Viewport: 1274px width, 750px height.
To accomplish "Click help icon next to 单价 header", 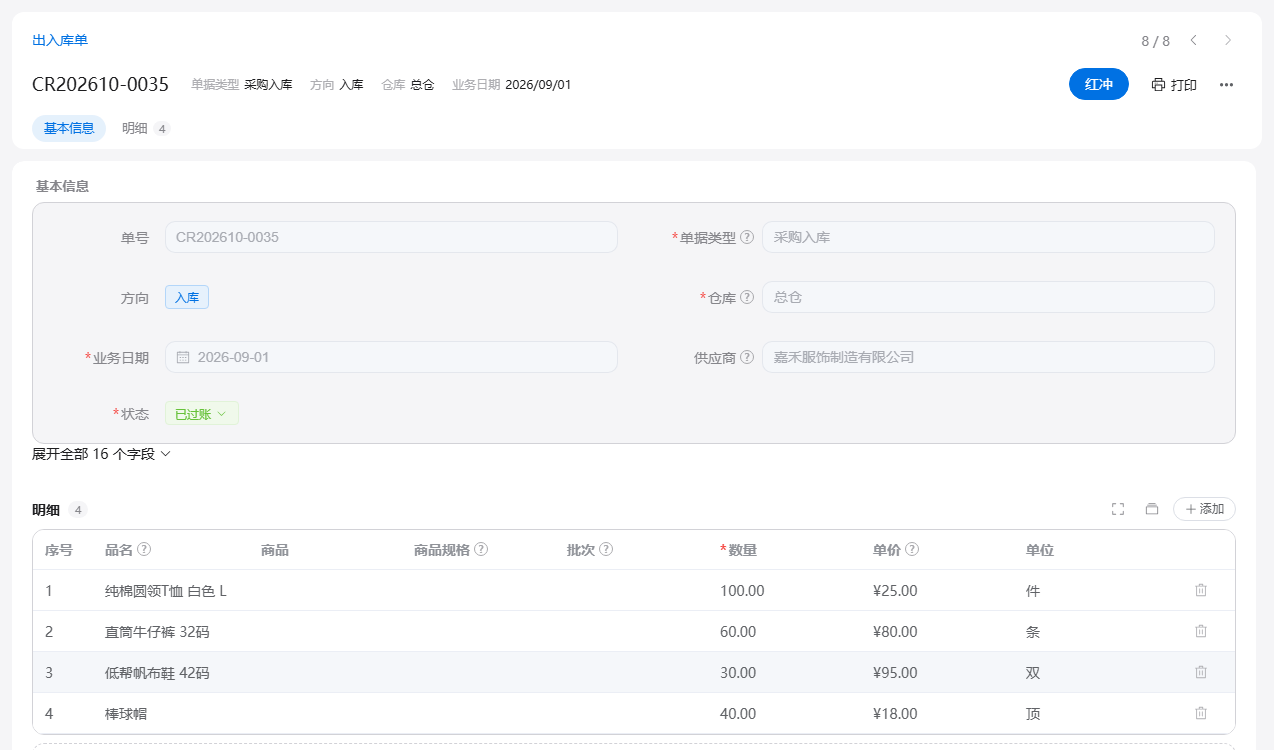I will tap(912, 549).
